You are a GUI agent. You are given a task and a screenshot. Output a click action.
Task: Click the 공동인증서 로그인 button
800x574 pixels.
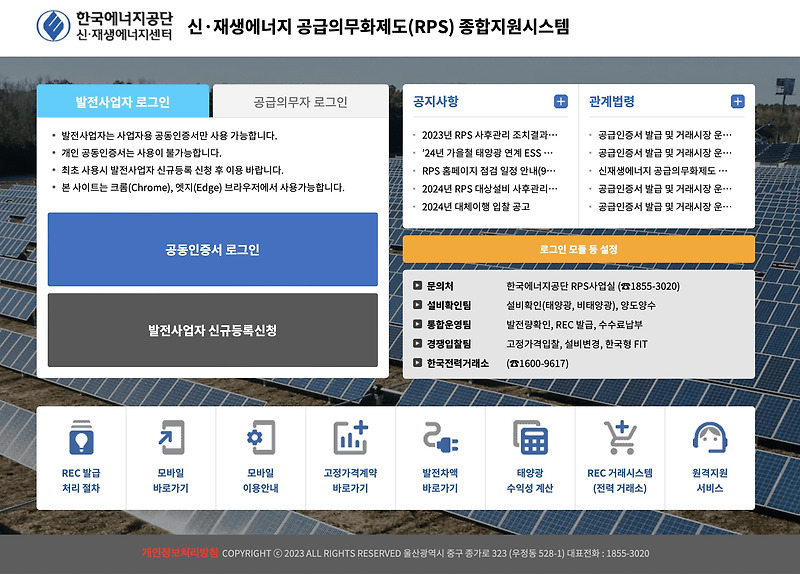tap(213, 249)
